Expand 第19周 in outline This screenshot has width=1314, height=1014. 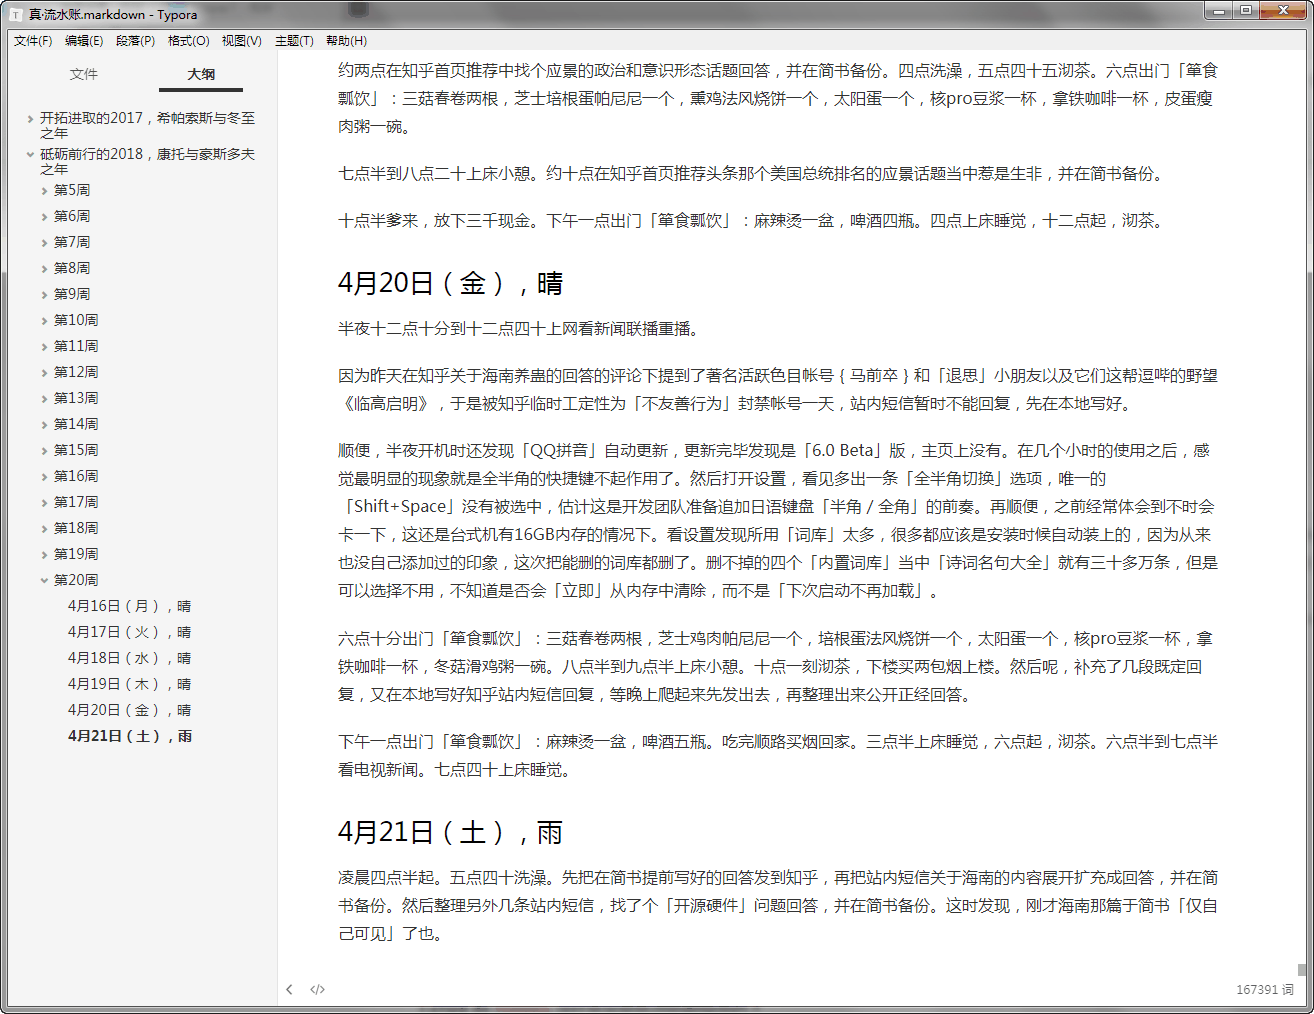[x=44, y=555]
